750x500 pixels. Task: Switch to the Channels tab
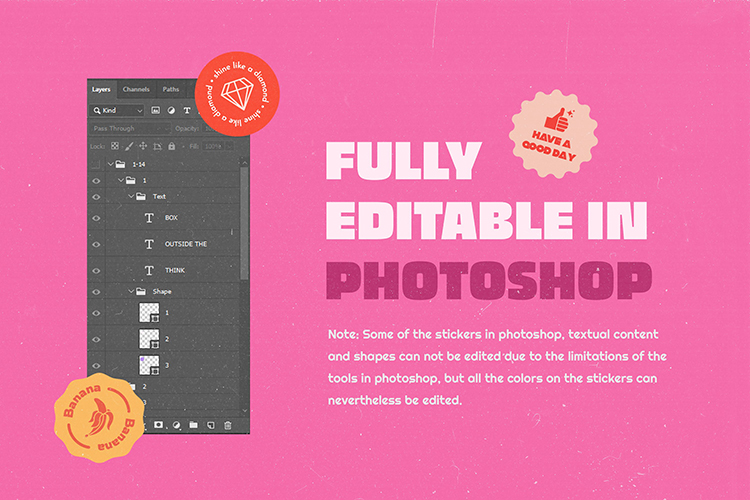point(136,89)
